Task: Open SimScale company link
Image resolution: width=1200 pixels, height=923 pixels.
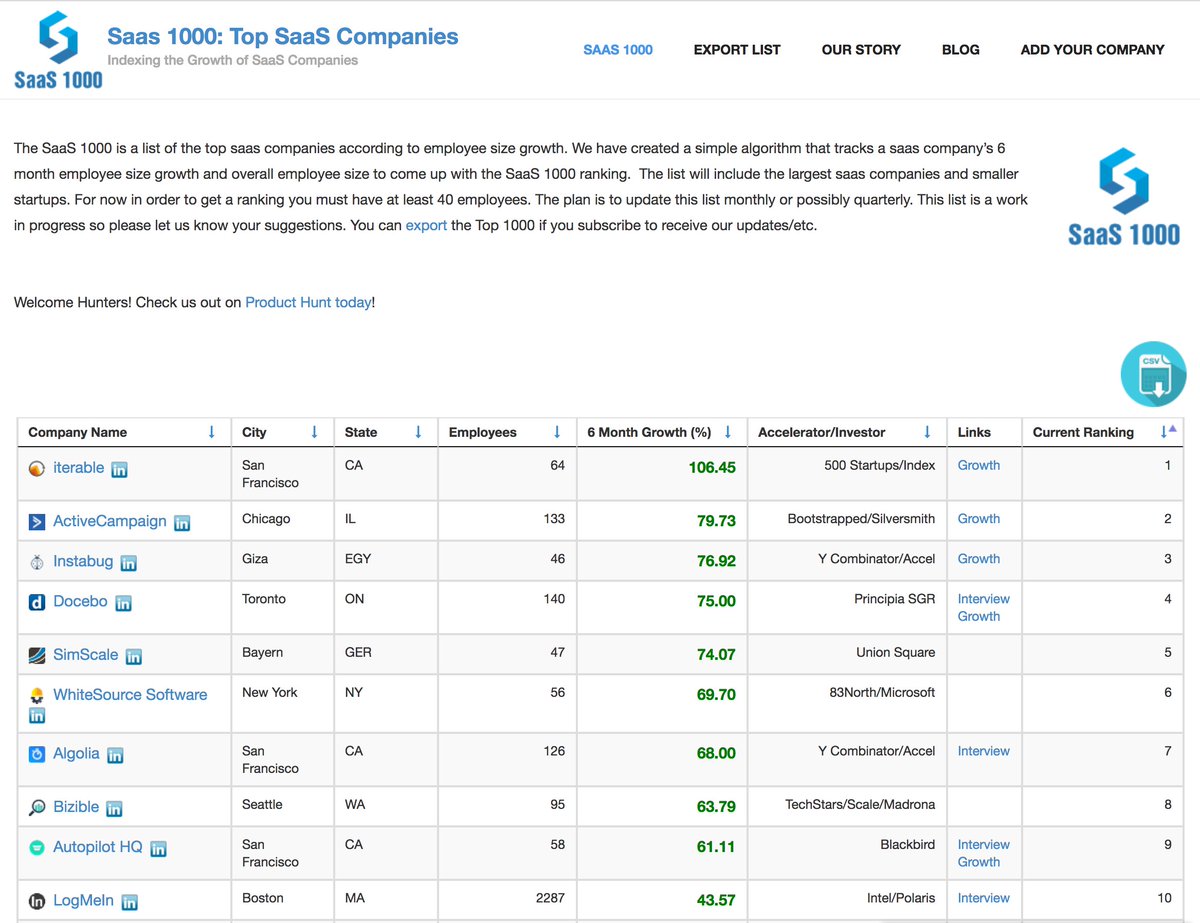Action: point(85,655)
